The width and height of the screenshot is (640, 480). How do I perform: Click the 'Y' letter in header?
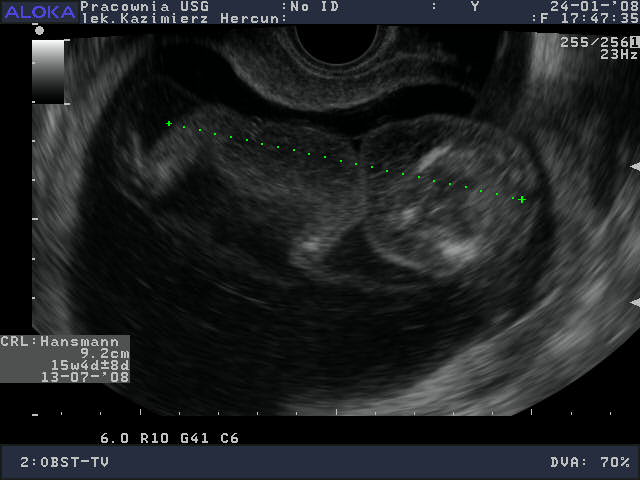pyautogui.click(x=475, y=7)
